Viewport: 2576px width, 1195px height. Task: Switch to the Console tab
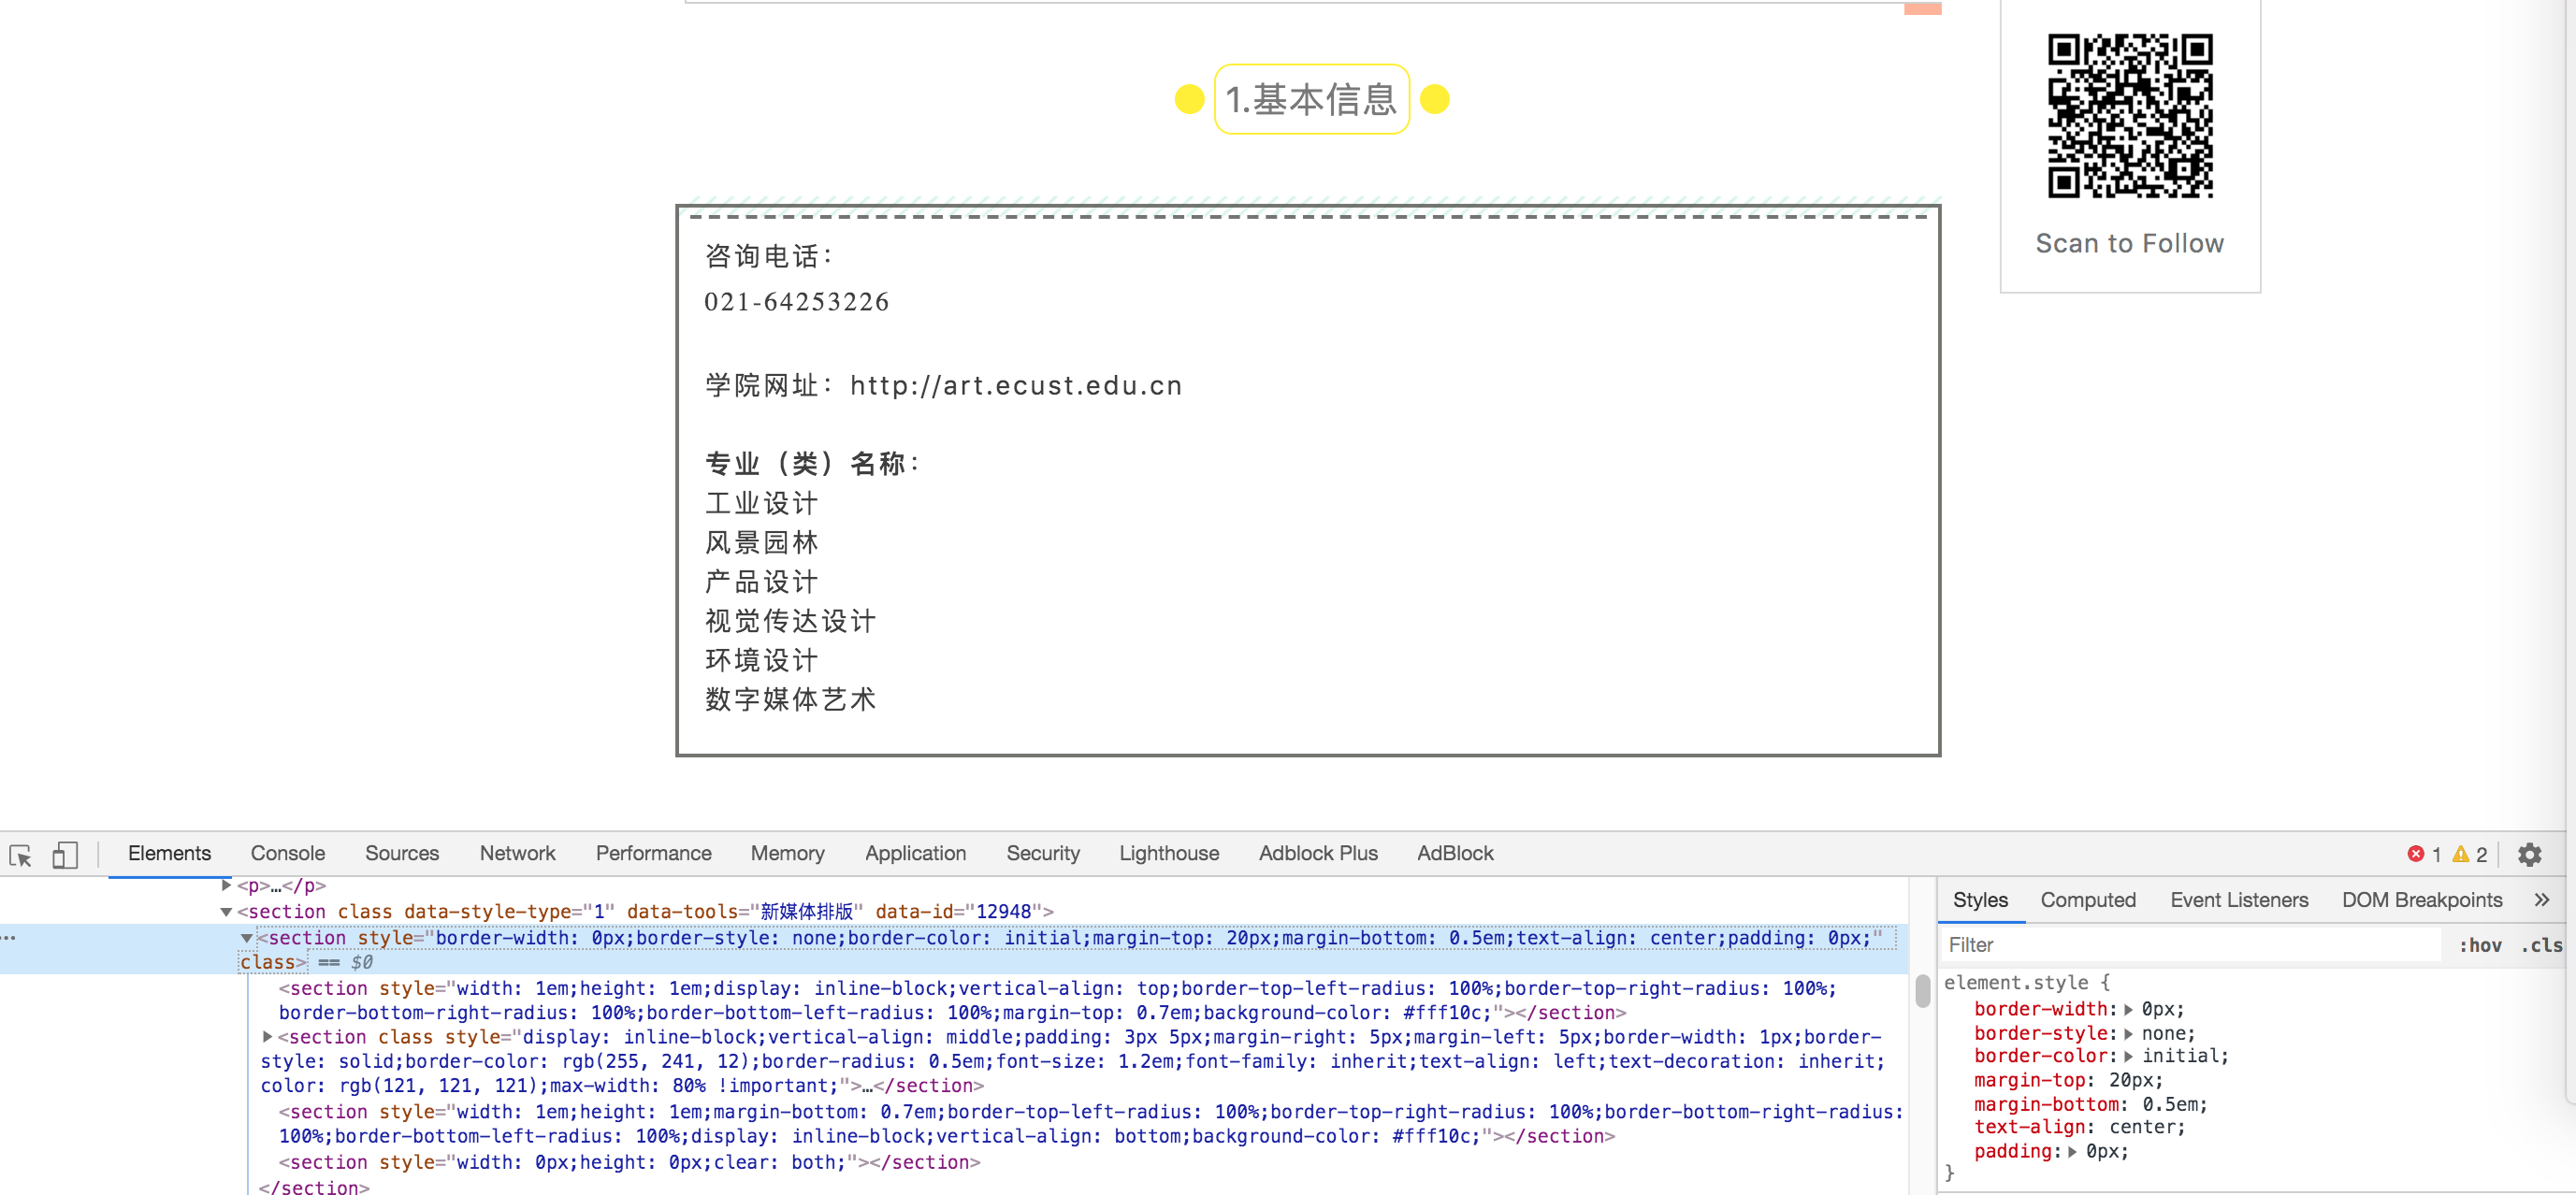287,853
